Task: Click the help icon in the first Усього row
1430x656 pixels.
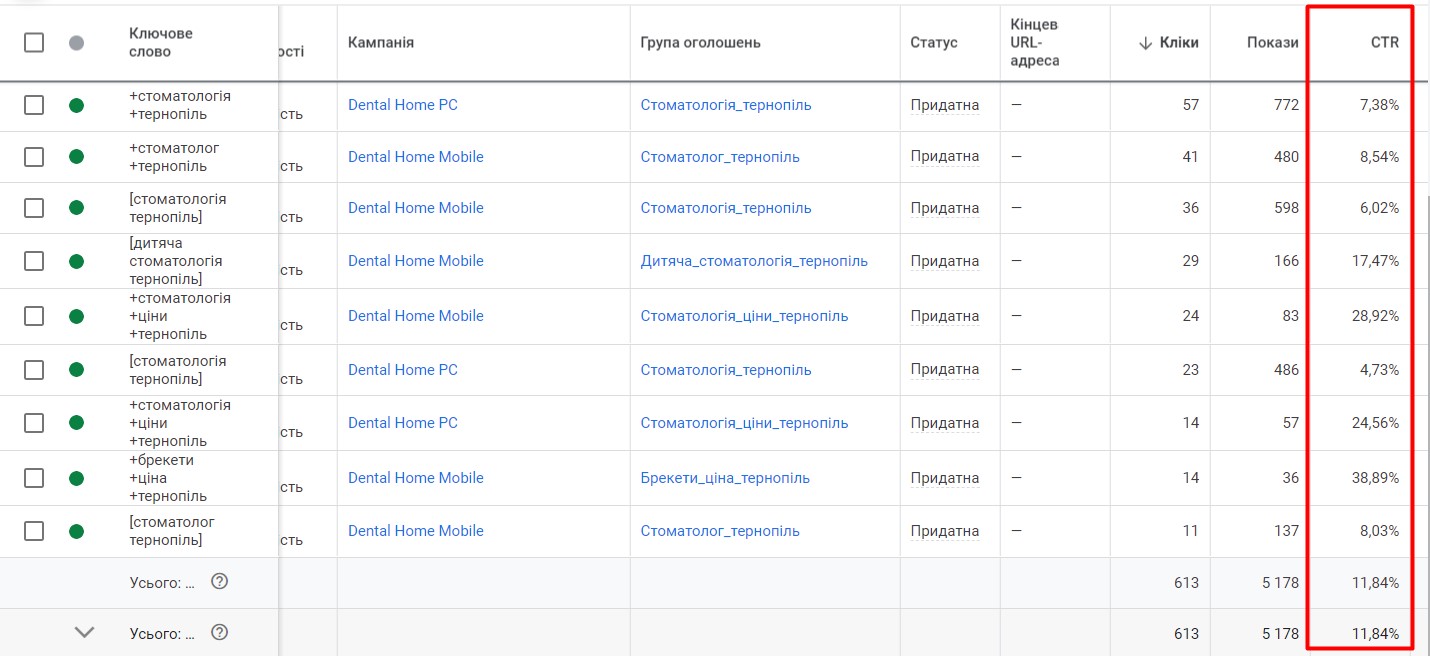Action: pos(220,581)
